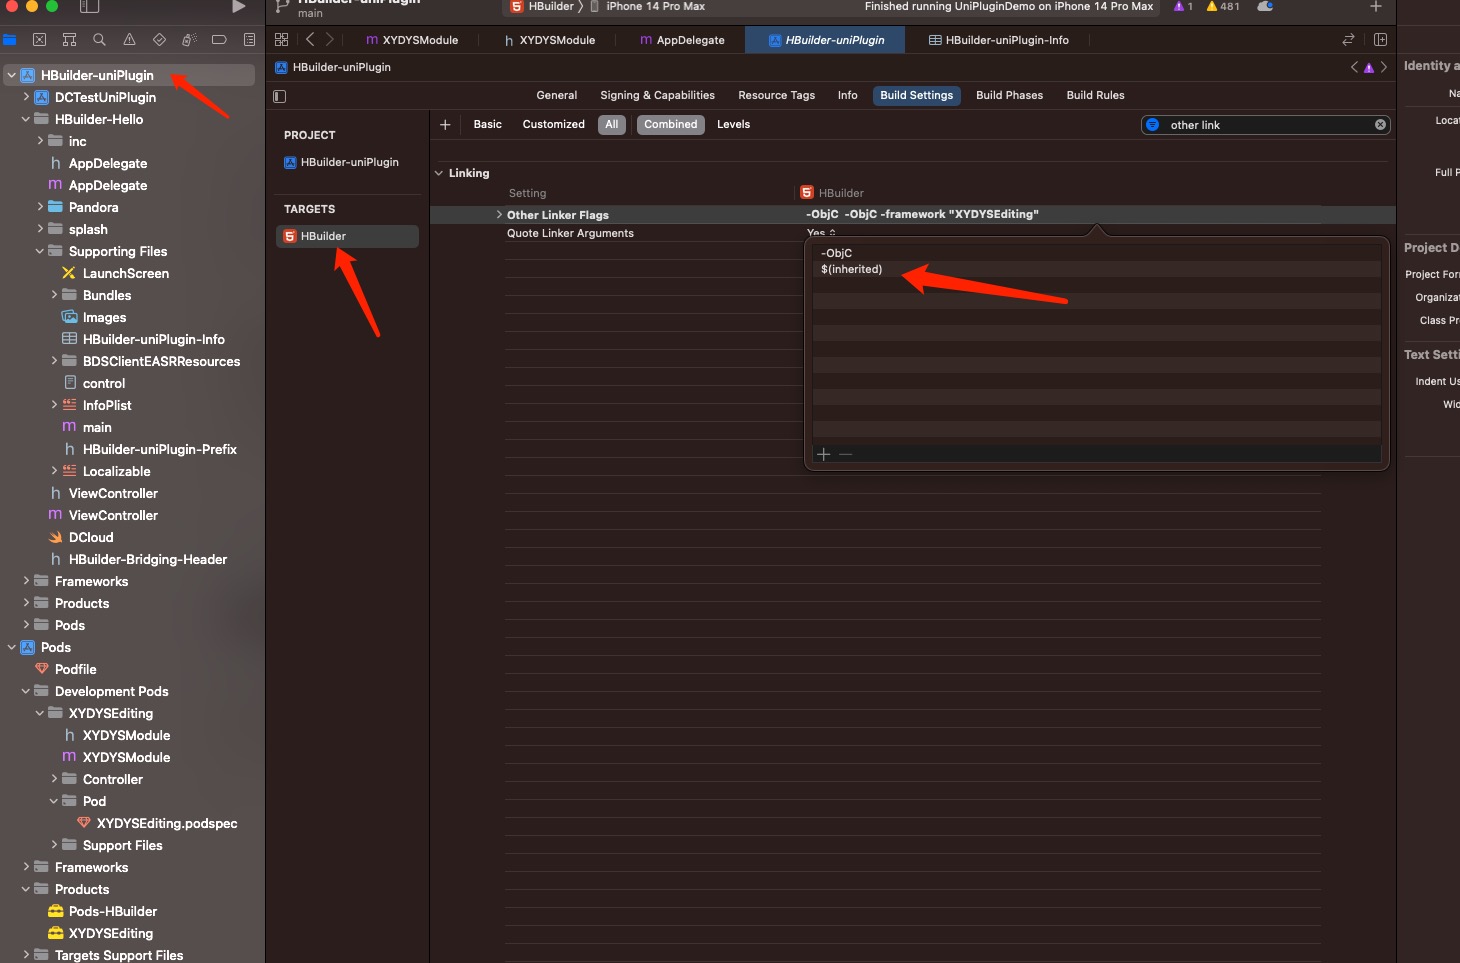Select the Customized filter scope

pos(554,125)
